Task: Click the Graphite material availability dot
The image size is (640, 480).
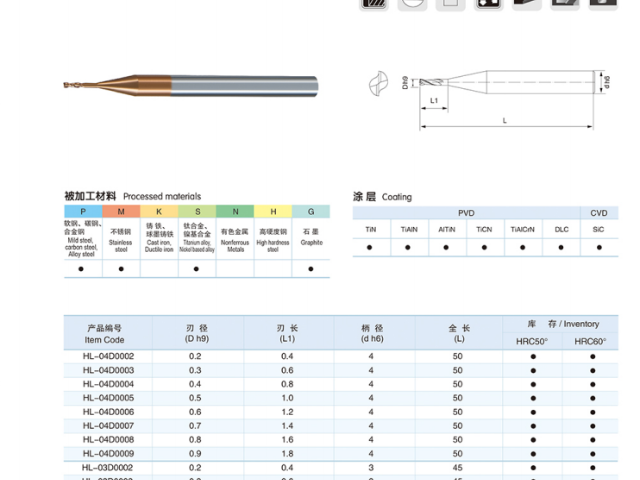Action: point(311,268)
